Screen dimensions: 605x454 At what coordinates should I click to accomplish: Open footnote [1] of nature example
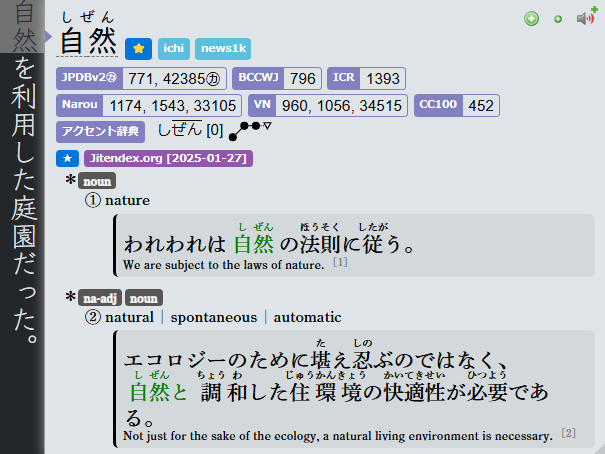coord(340,263)
